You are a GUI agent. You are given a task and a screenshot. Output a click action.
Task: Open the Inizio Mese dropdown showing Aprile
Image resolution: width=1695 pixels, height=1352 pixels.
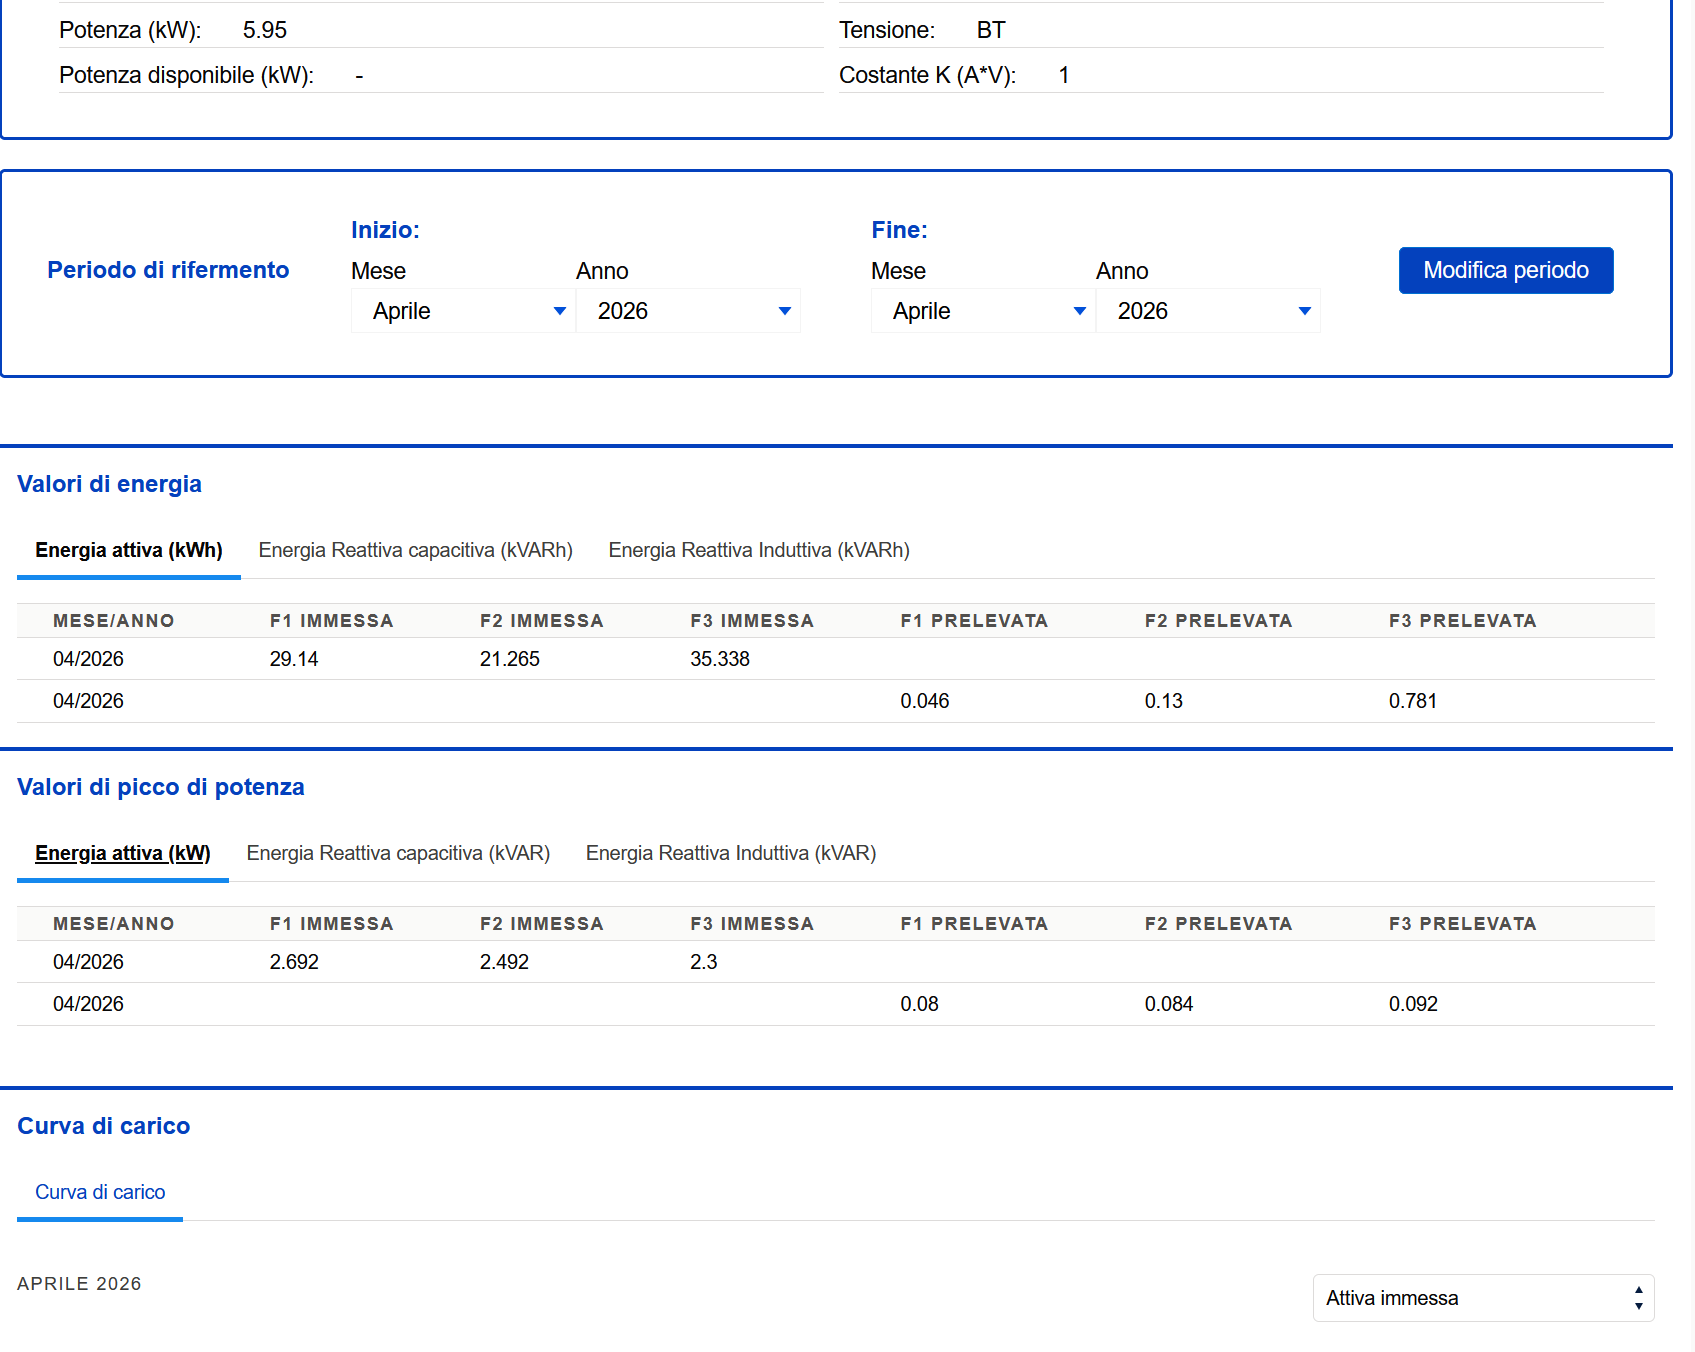(463, 311)
